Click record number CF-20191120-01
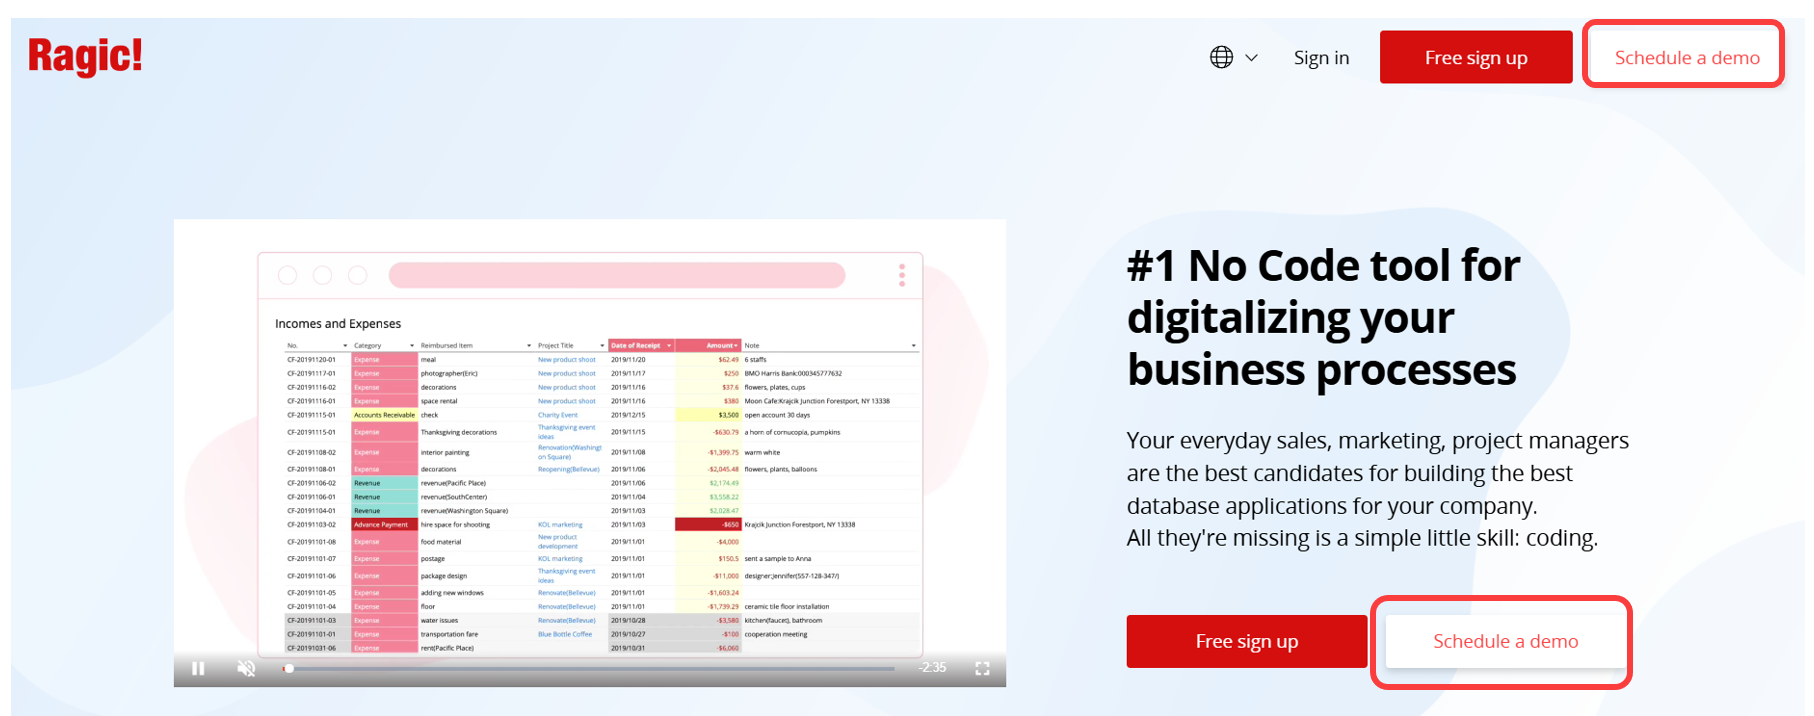 311,359
